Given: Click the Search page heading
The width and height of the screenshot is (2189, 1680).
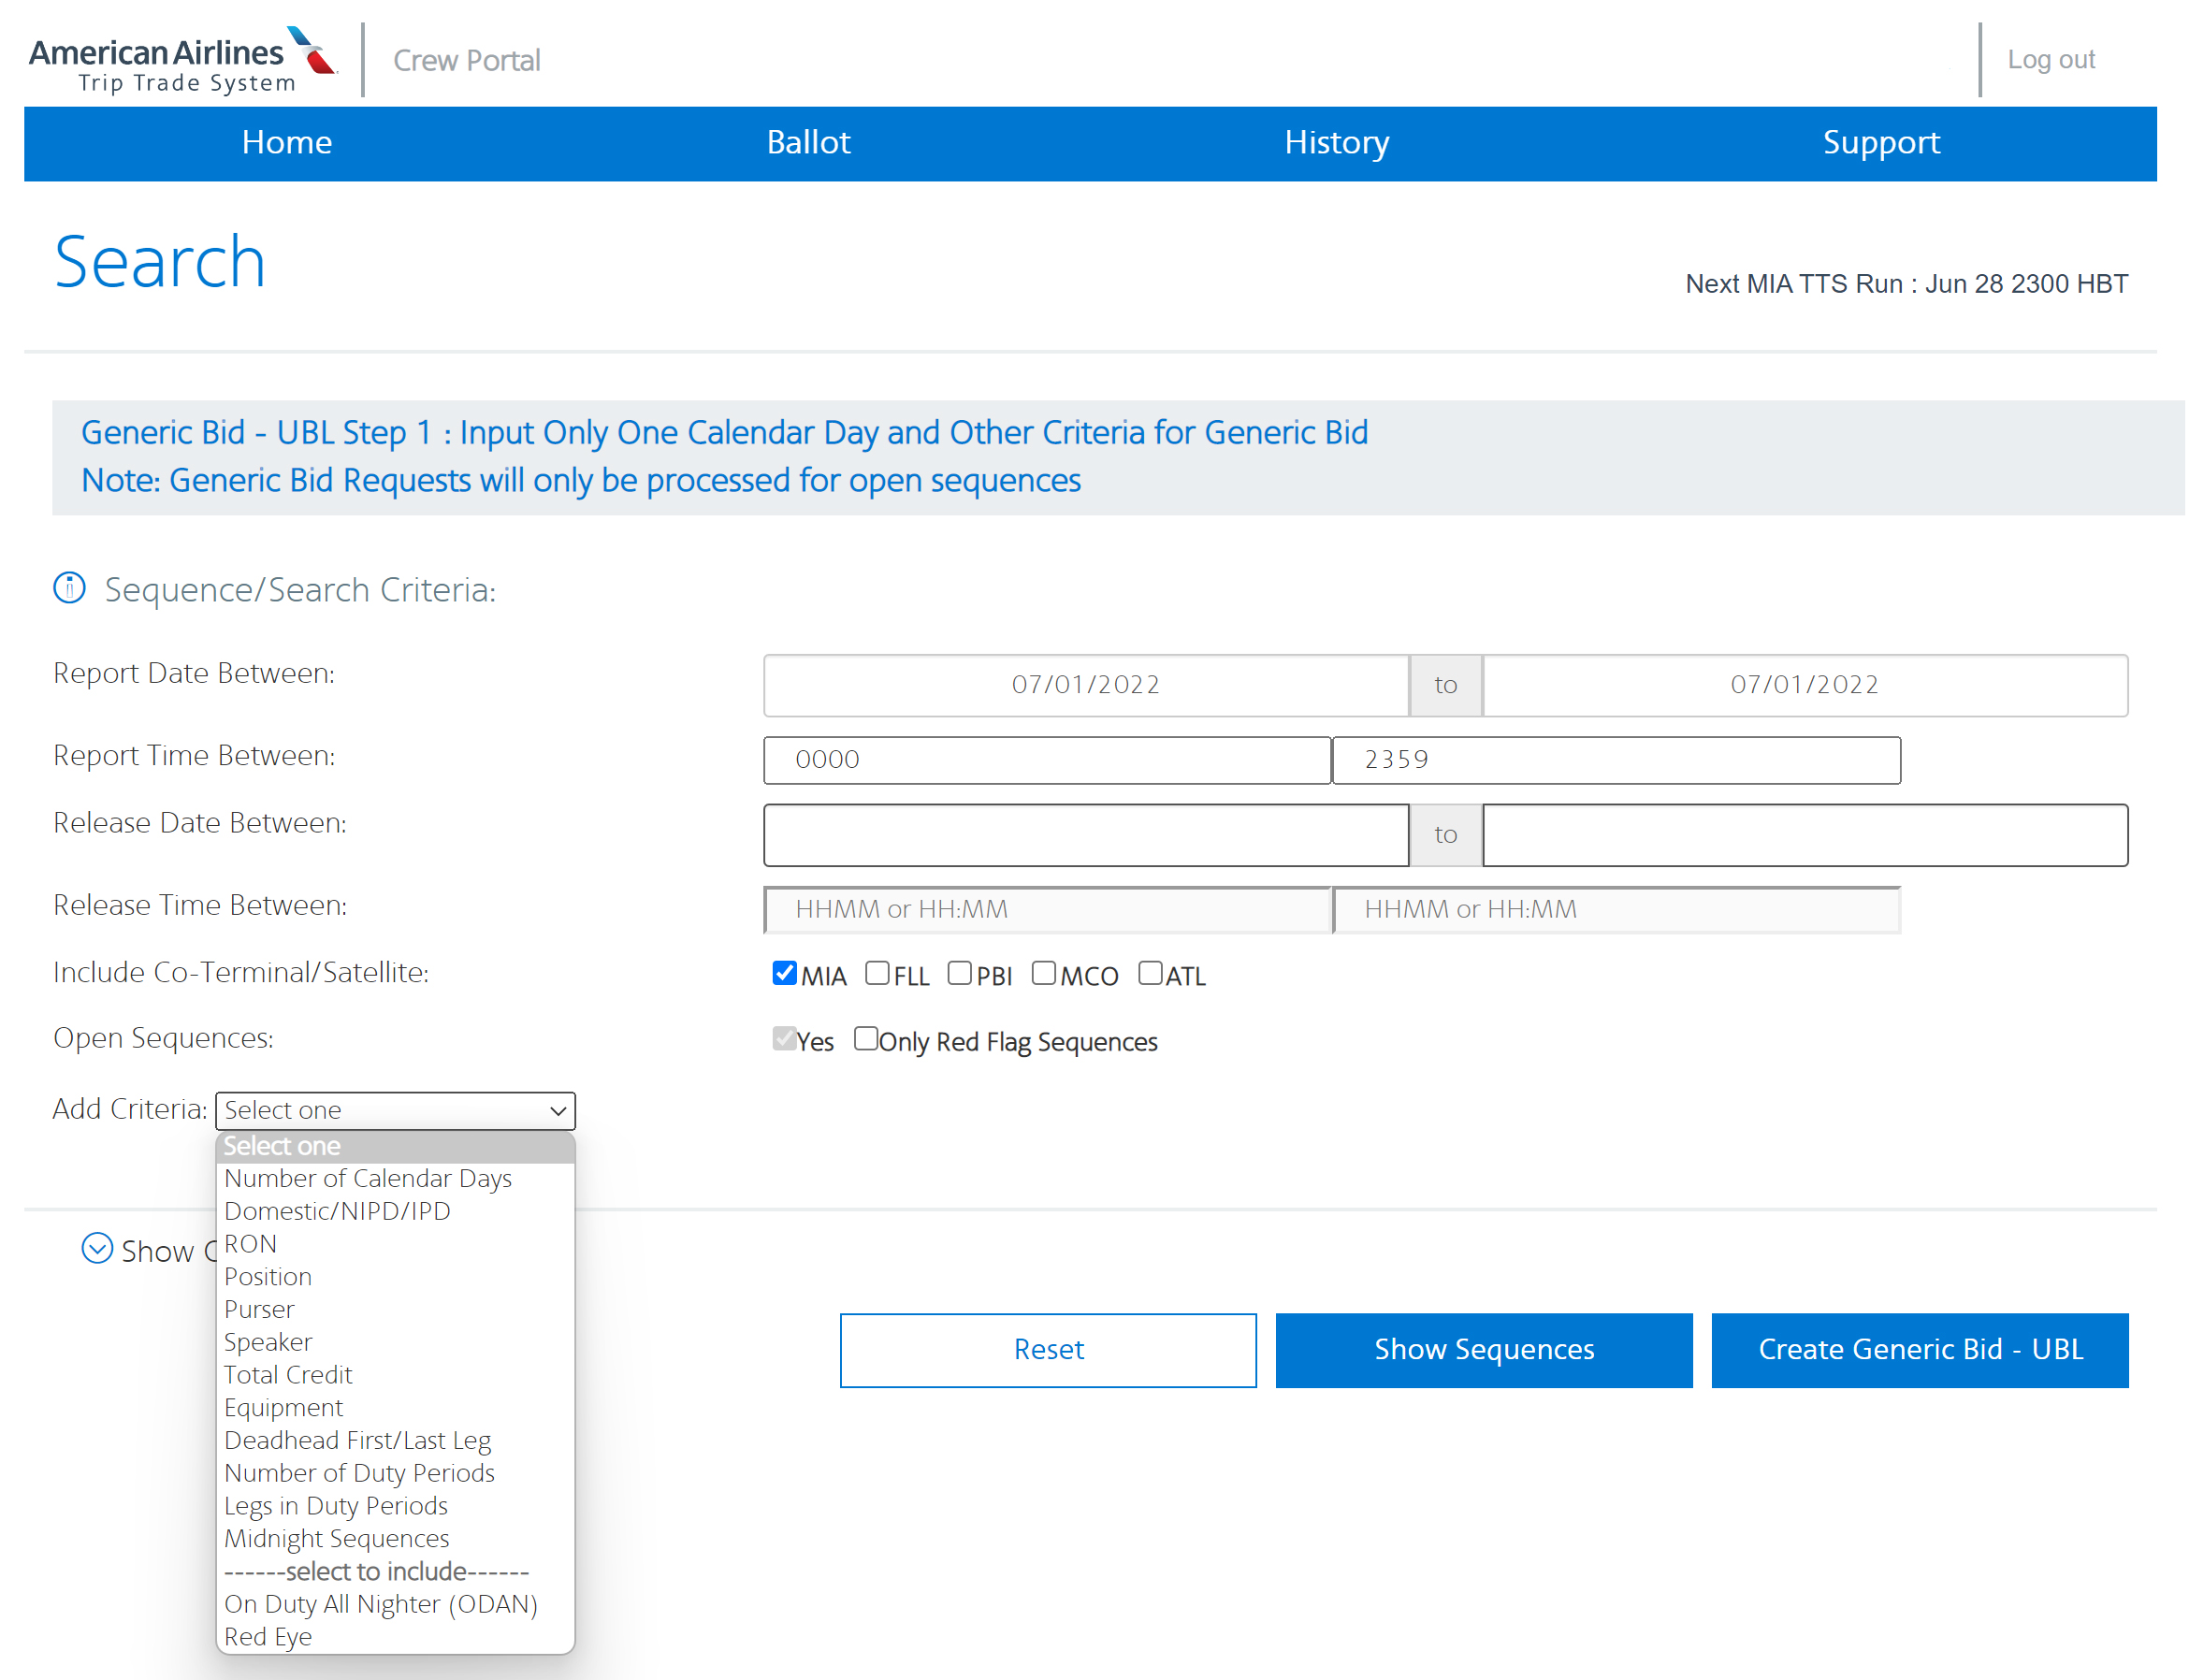Looking at the screenshot, I should click(160, 262).
